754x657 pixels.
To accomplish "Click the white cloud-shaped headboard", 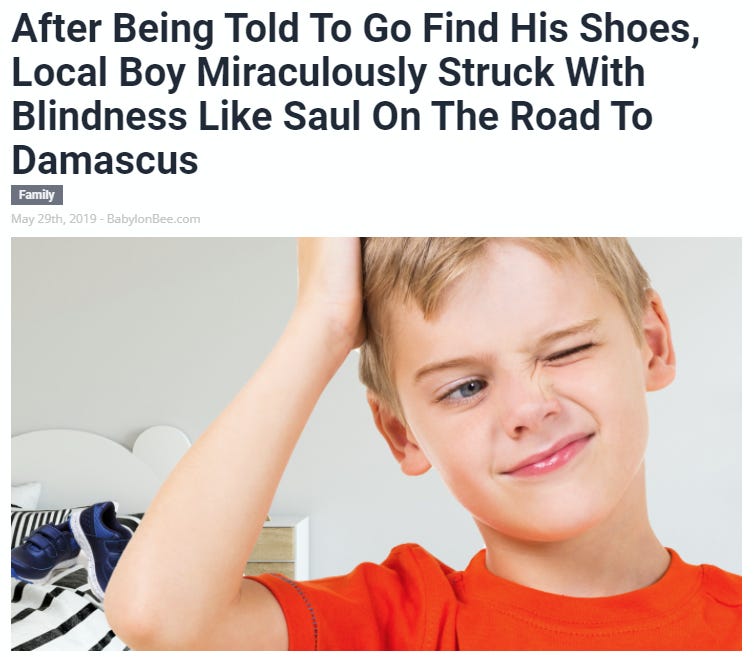I will tap(91, 462).
